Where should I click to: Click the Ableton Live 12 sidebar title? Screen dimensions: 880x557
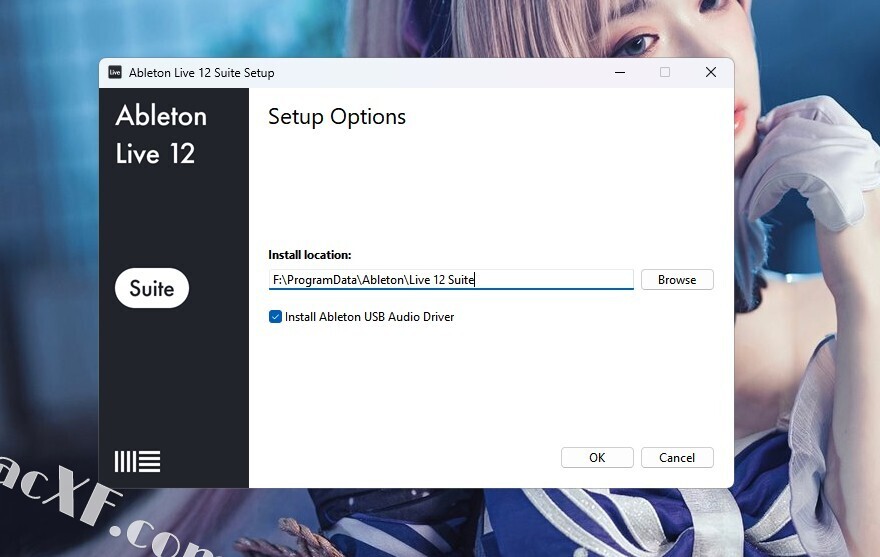tap(161, 135)
